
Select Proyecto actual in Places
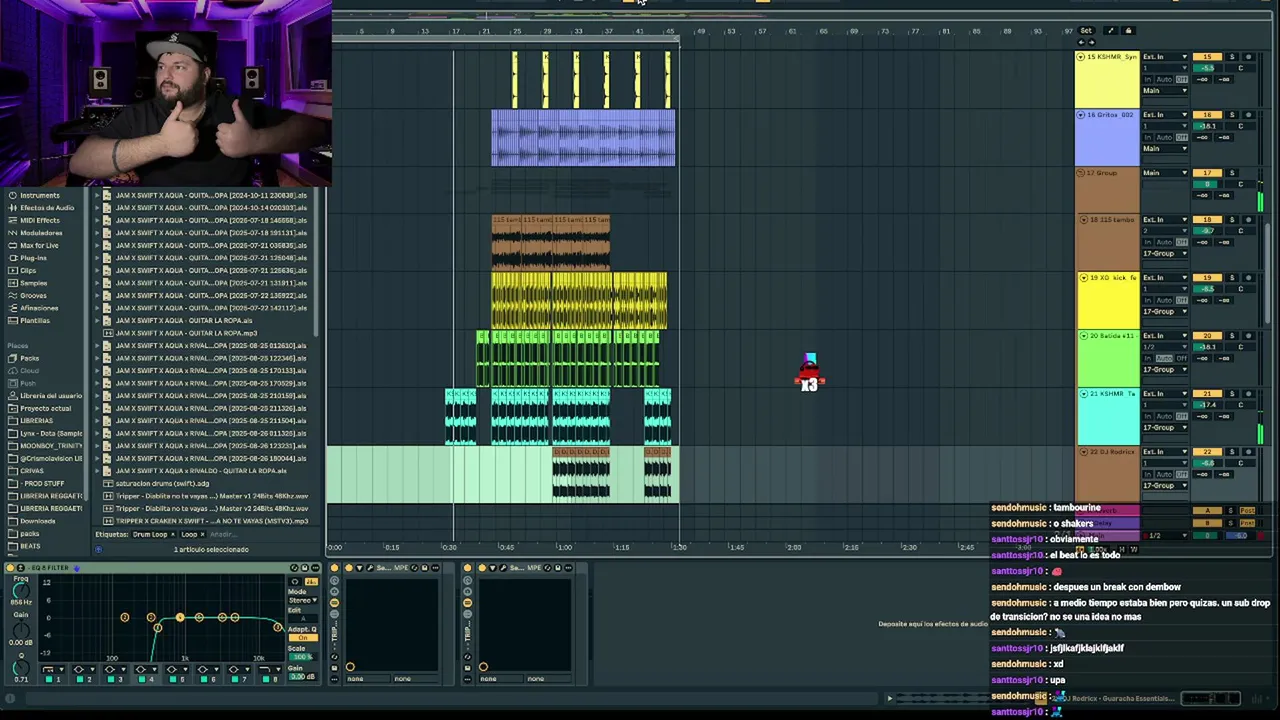coord(40,408)
